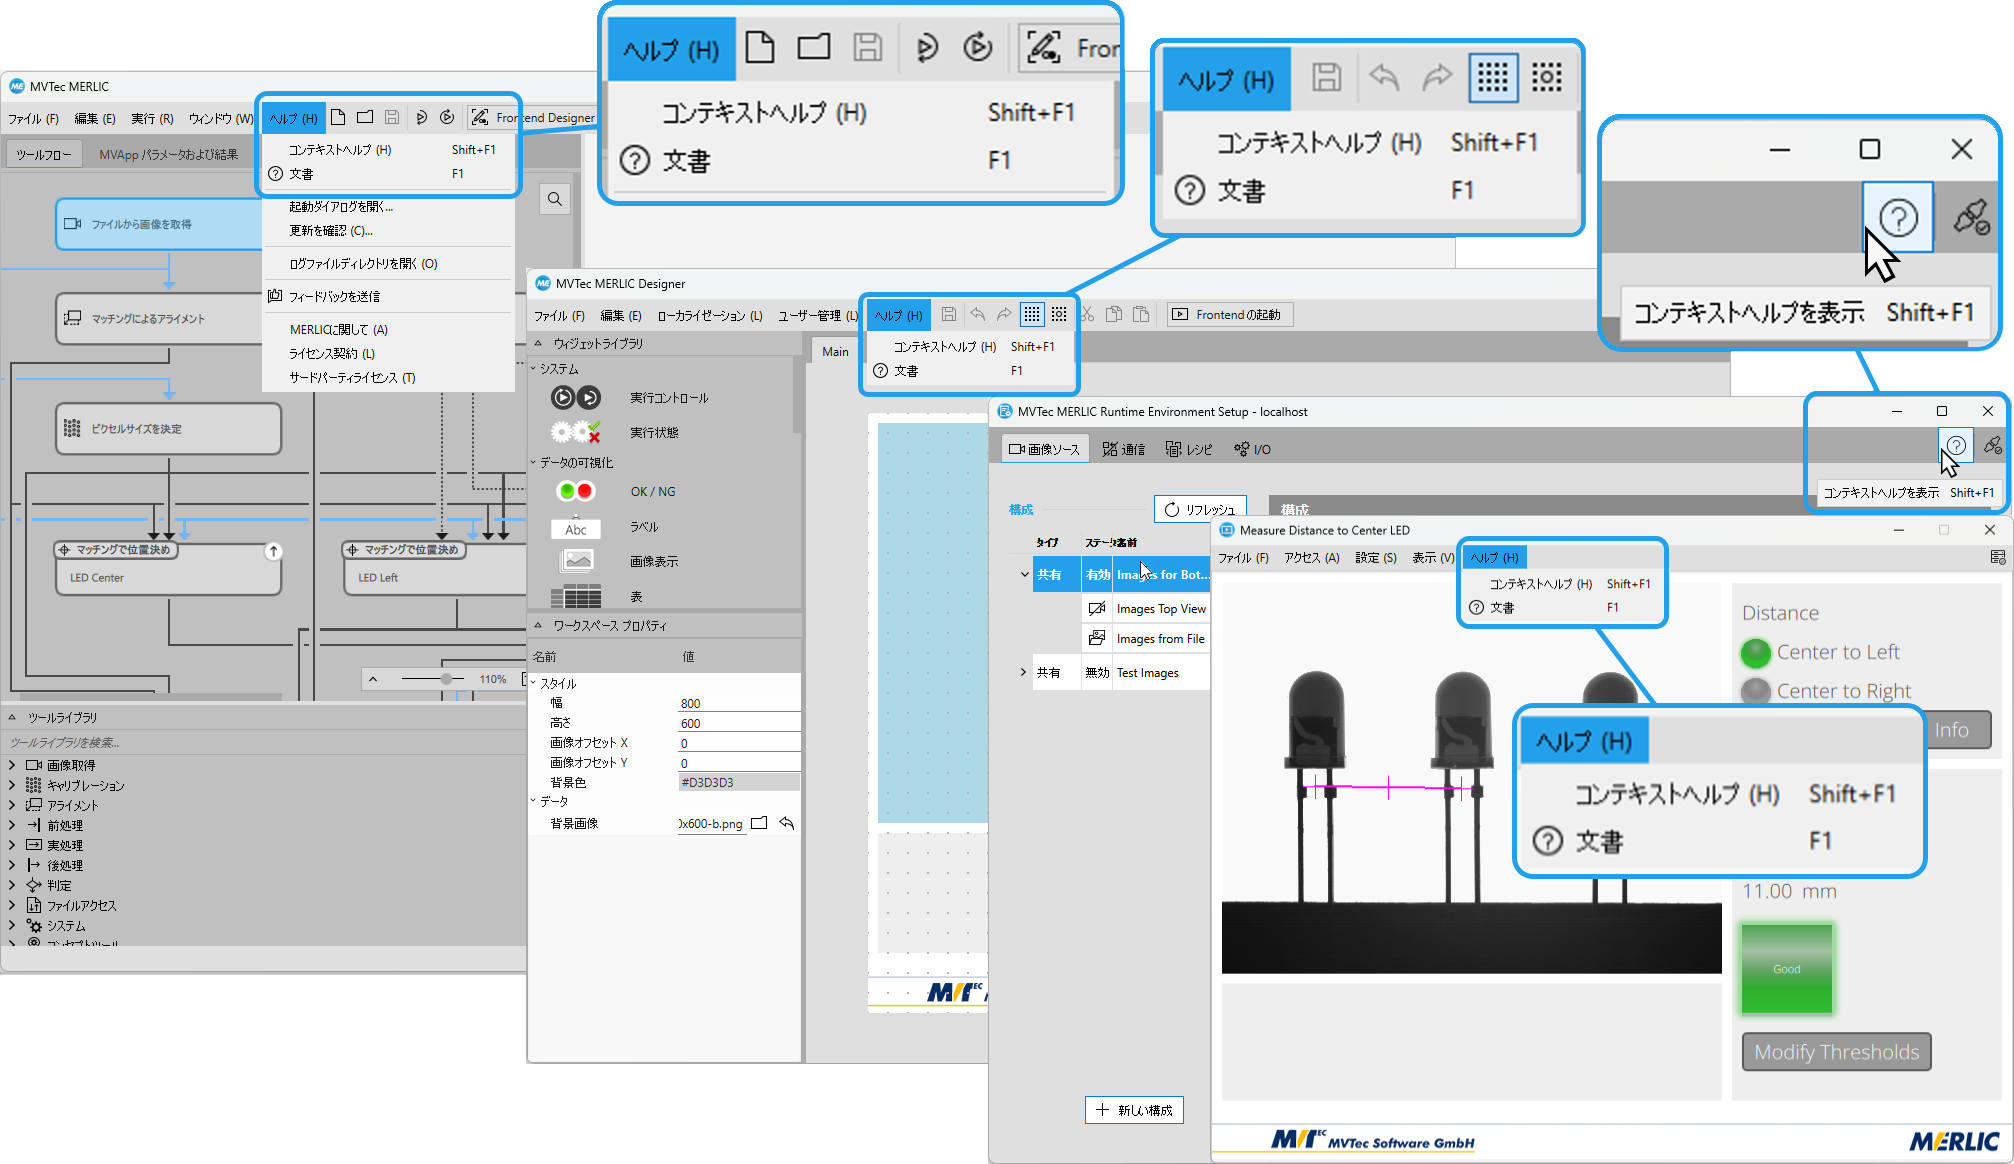Click icon at right end of Measure Distance menubar
The image size is (2014, 1164).
pos(1997,557)
